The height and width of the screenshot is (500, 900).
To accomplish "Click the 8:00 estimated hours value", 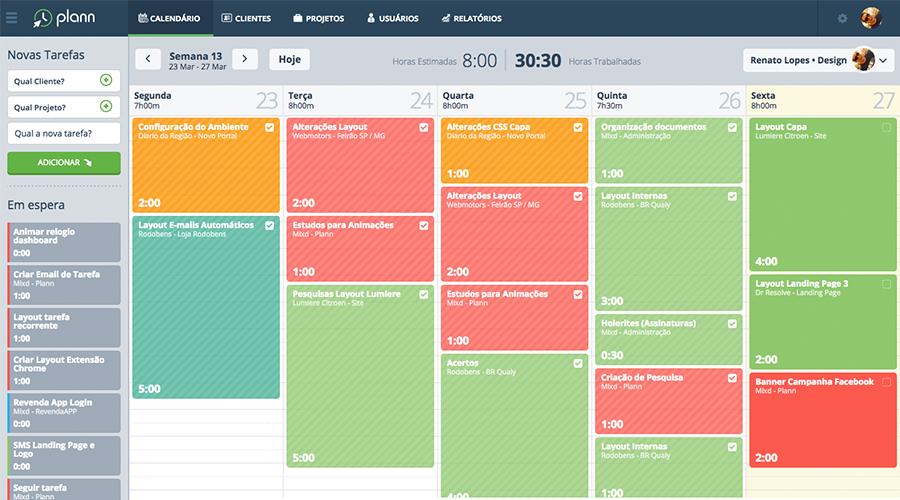I will coord(479,60).
